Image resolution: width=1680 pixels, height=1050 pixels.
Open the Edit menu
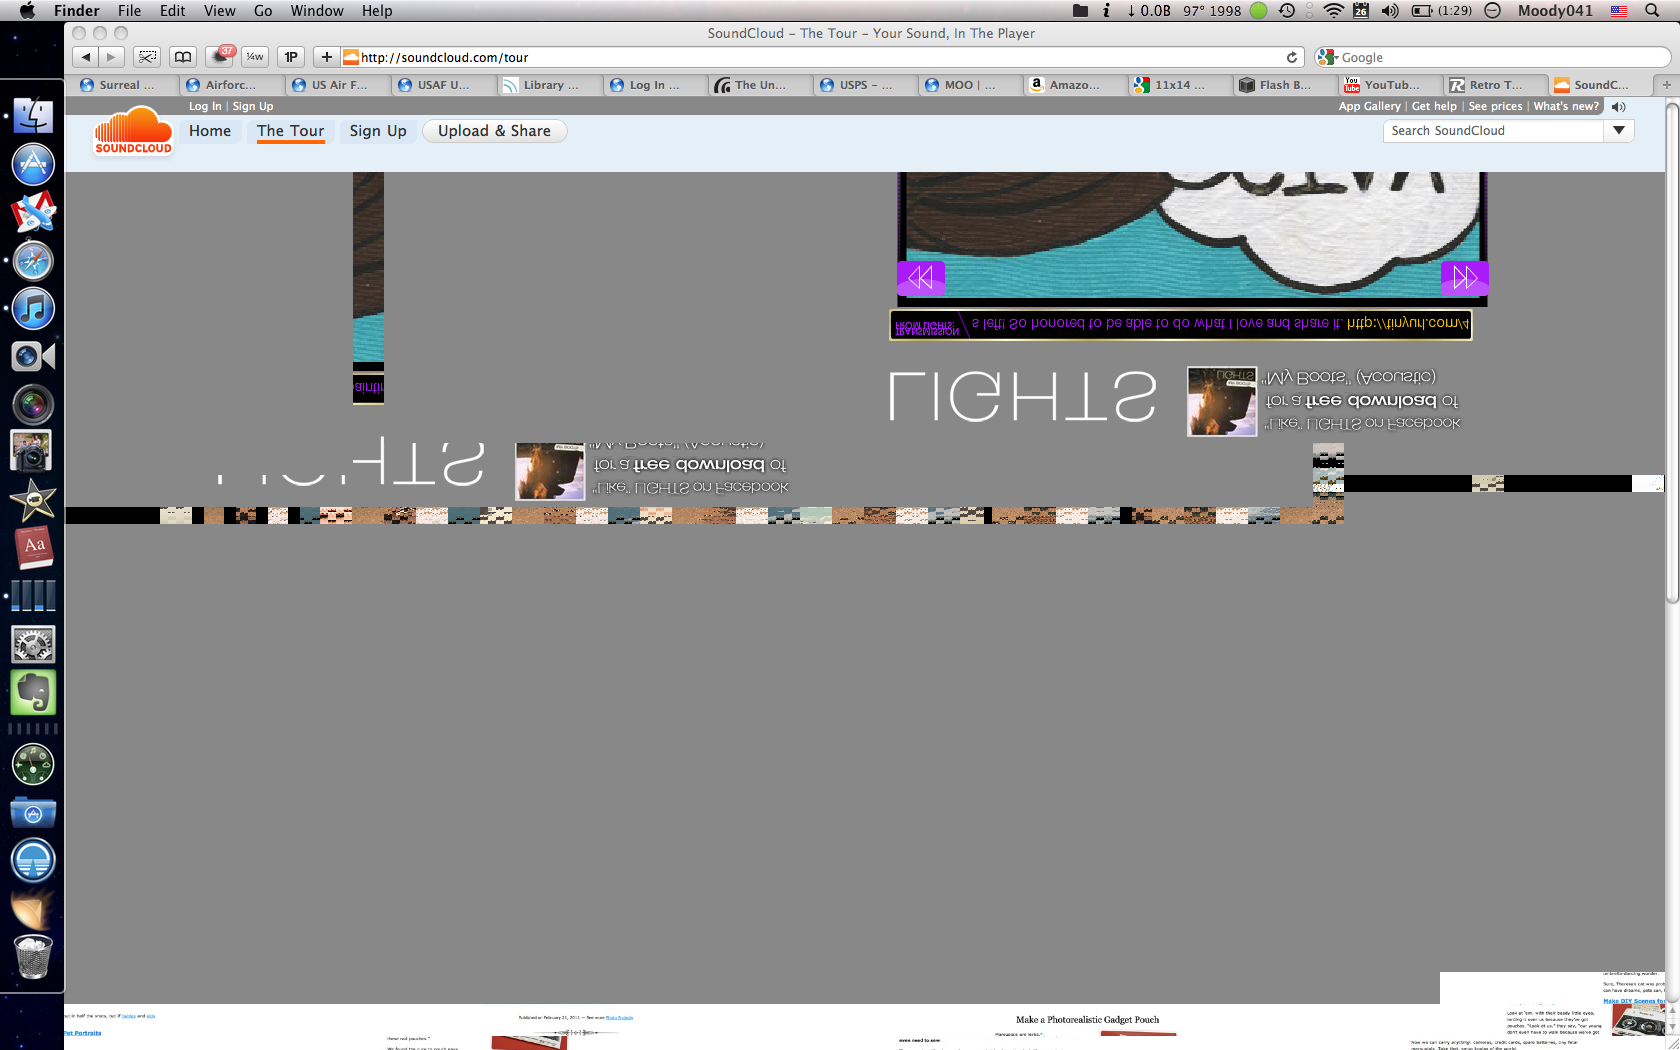tap(173, 10)
